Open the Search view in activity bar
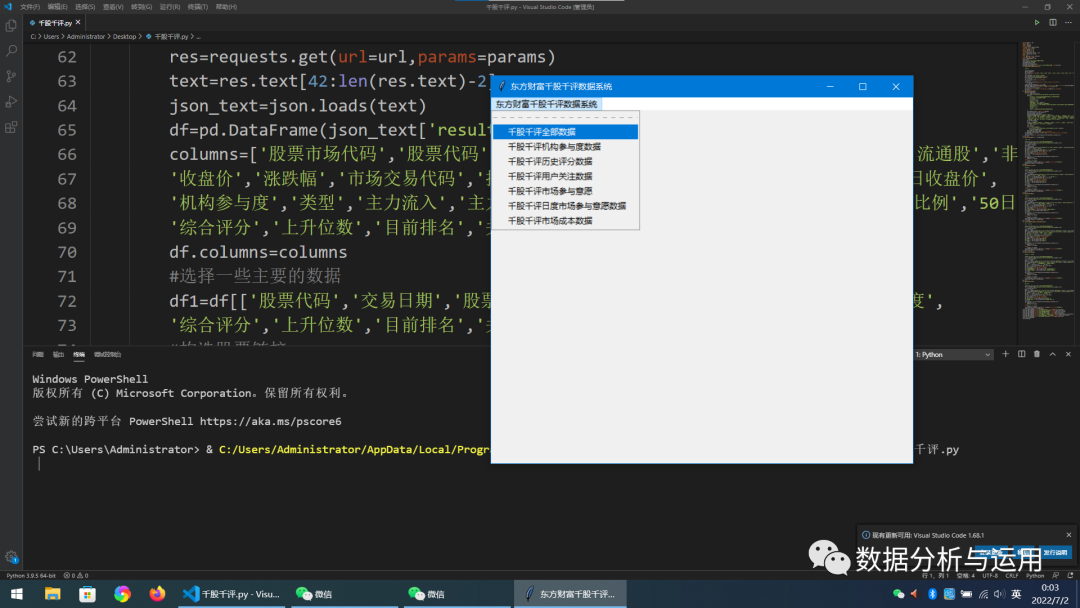 [x=11, y=51]
